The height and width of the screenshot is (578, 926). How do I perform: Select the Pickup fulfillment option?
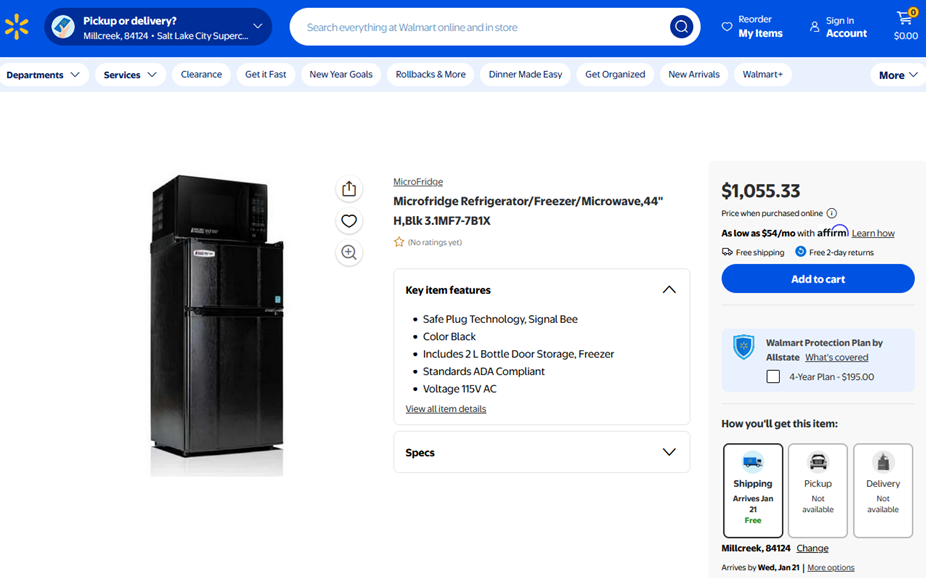point(817,490)
